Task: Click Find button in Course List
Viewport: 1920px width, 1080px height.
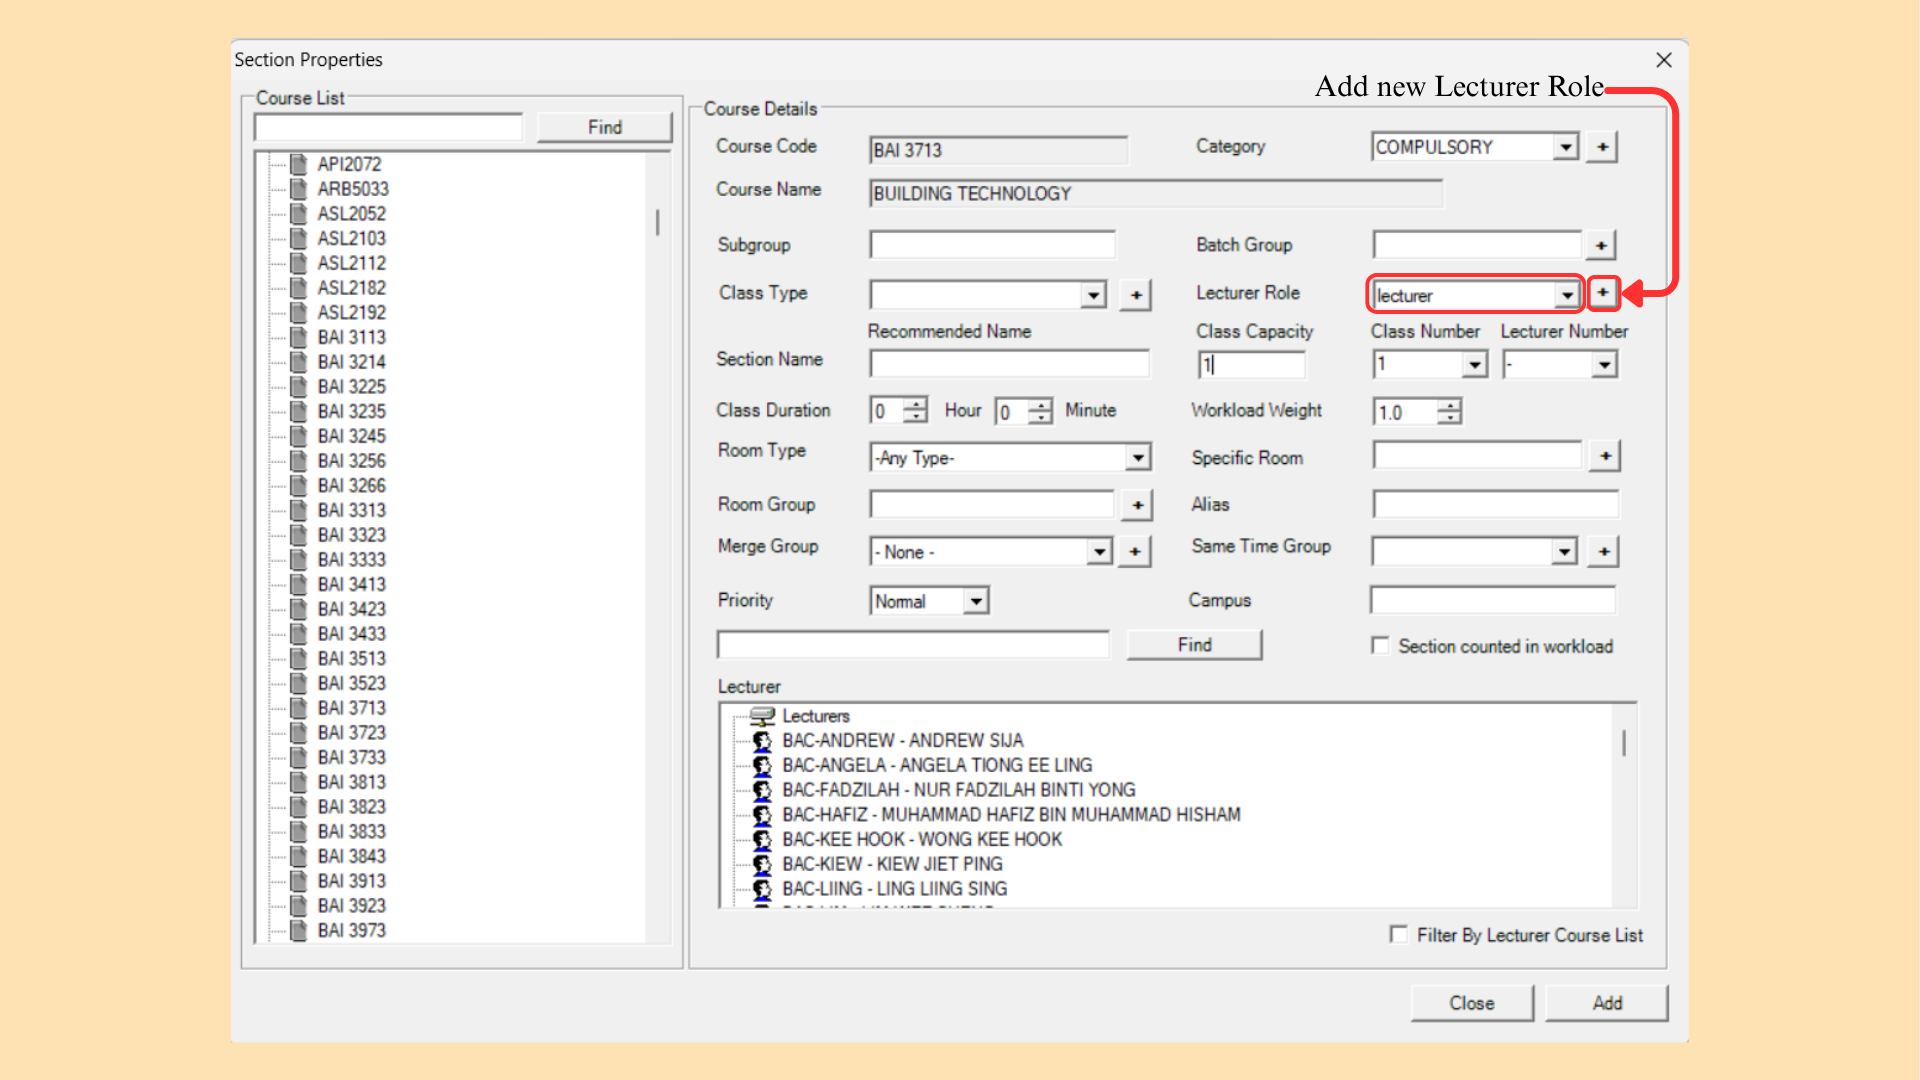Action: [x=604, y=127]
